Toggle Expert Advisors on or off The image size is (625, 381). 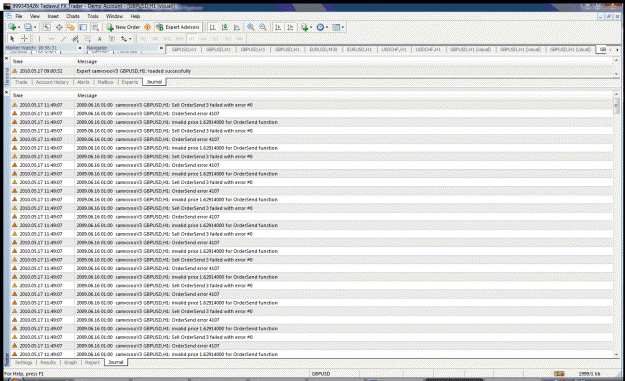[x=178, y=27]
